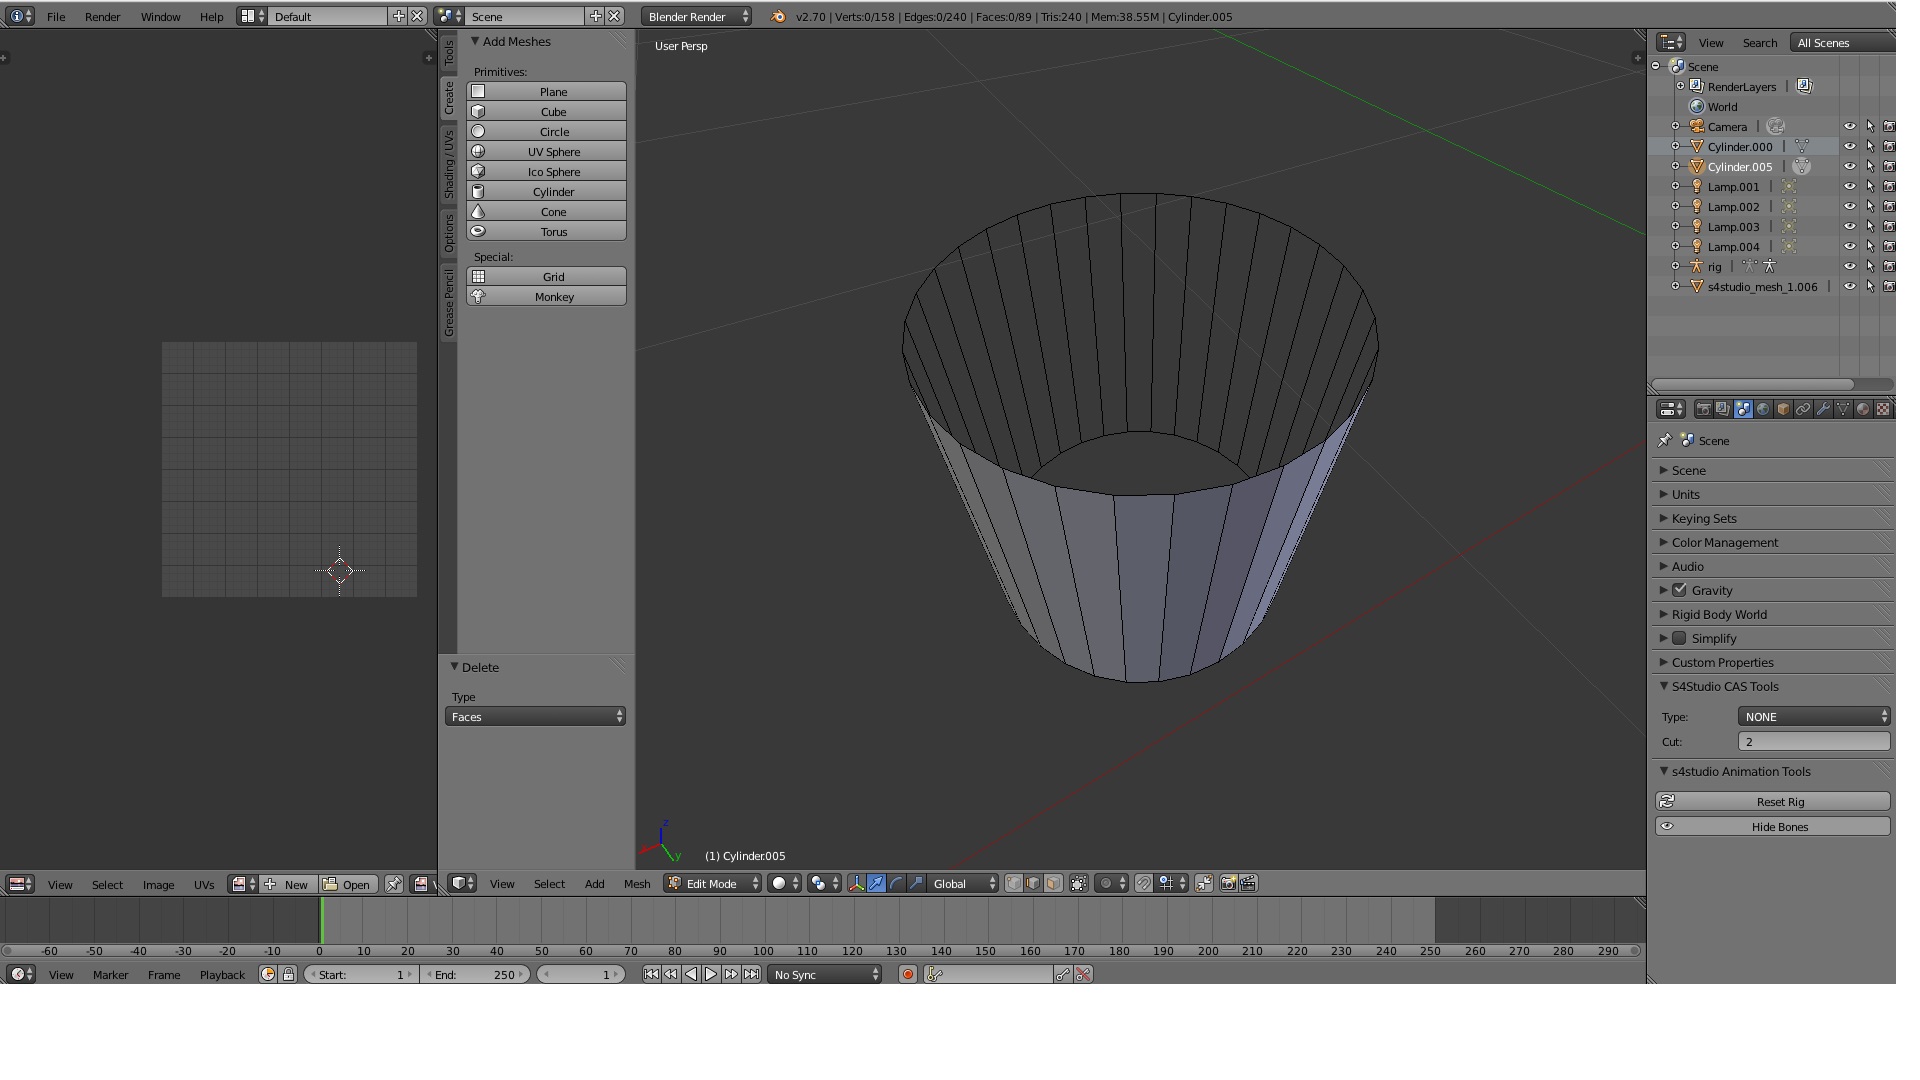Image resolution: width=1920 pixels, height=1080 pixels.
Task: Open S4Studio CAS Tools Type NONE dropdown
Action: [1814, 716]
